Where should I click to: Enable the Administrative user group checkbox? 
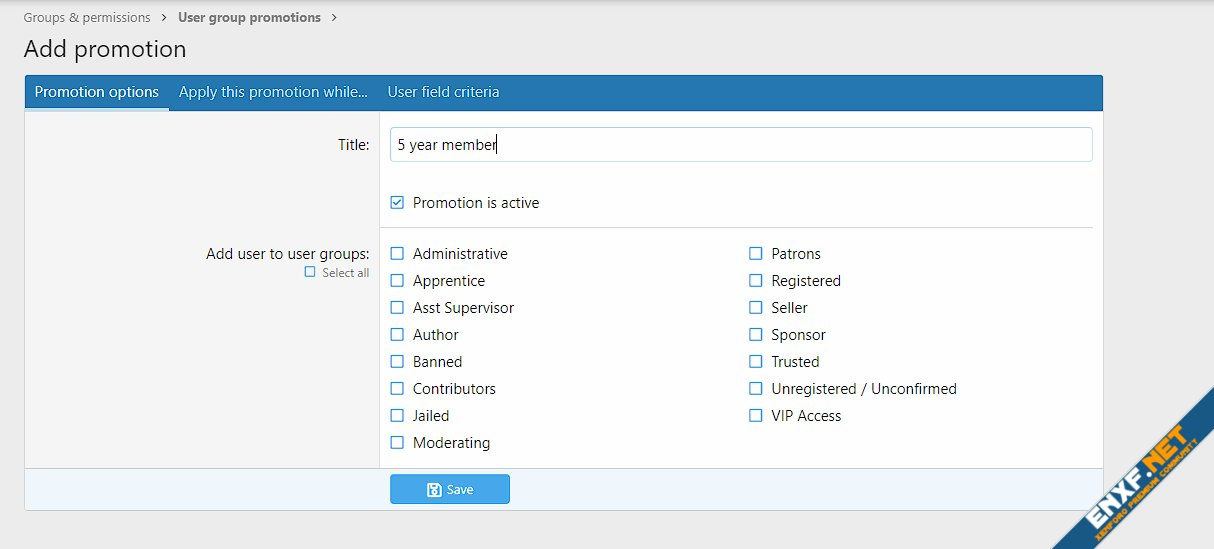[x=397, y=254]
